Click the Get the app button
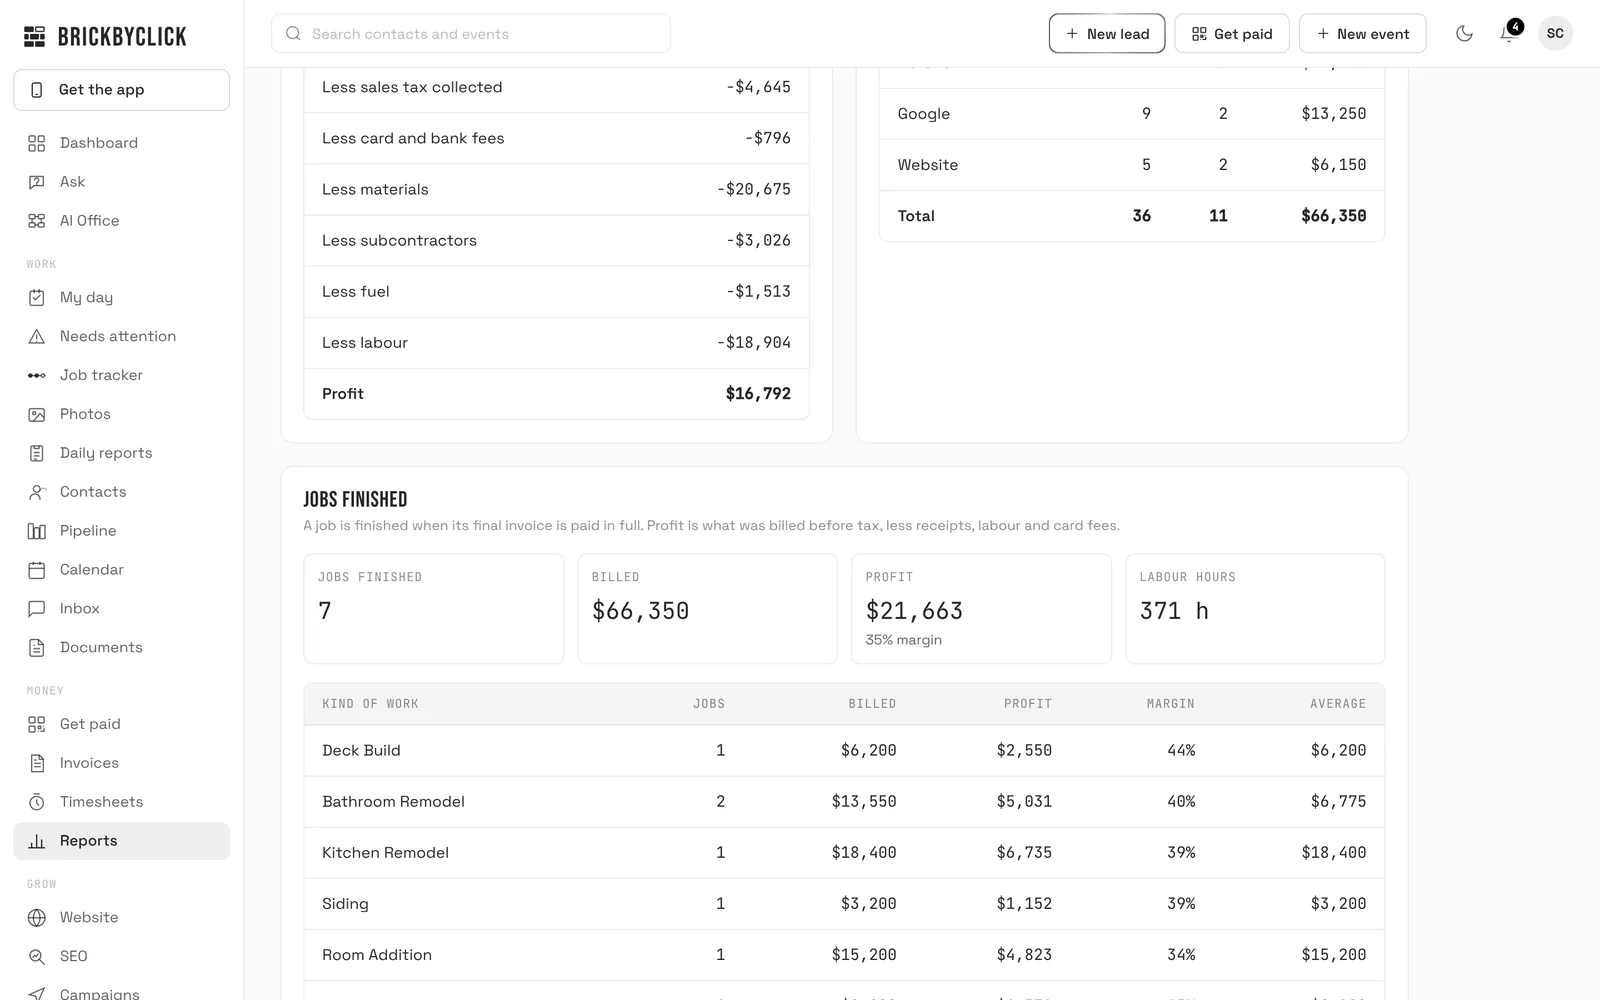1600x1000 pixels. 121,90
